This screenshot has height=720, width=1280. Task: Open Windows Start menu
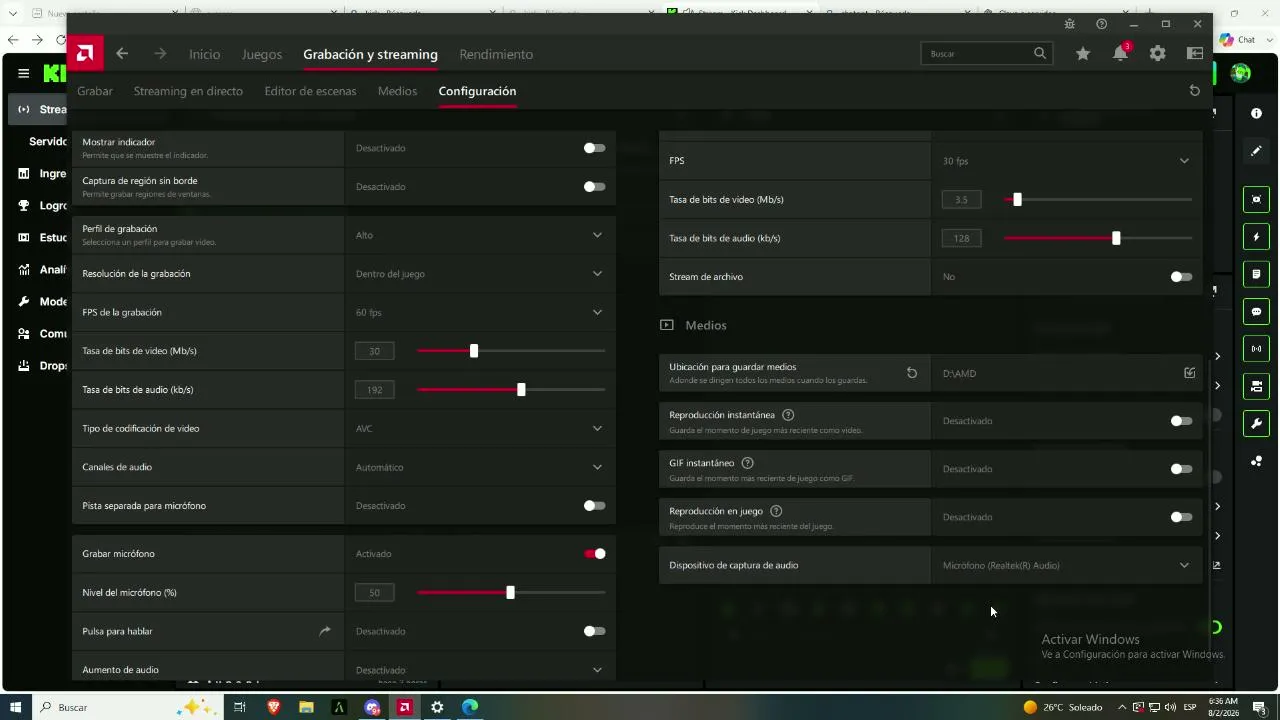[15, 707]
